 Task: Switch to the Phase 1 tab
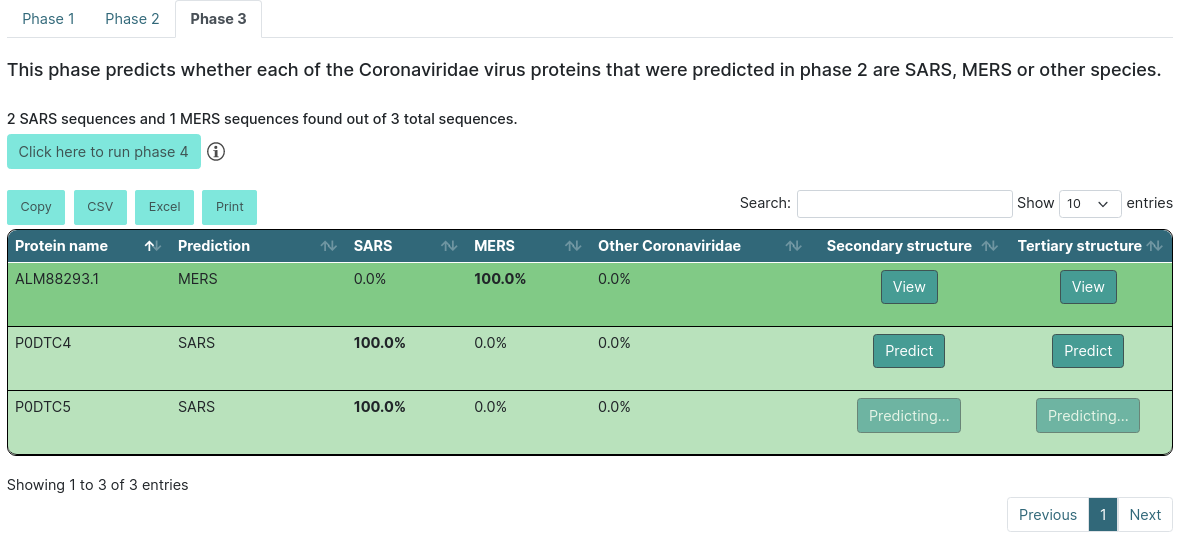pos(48,19)
